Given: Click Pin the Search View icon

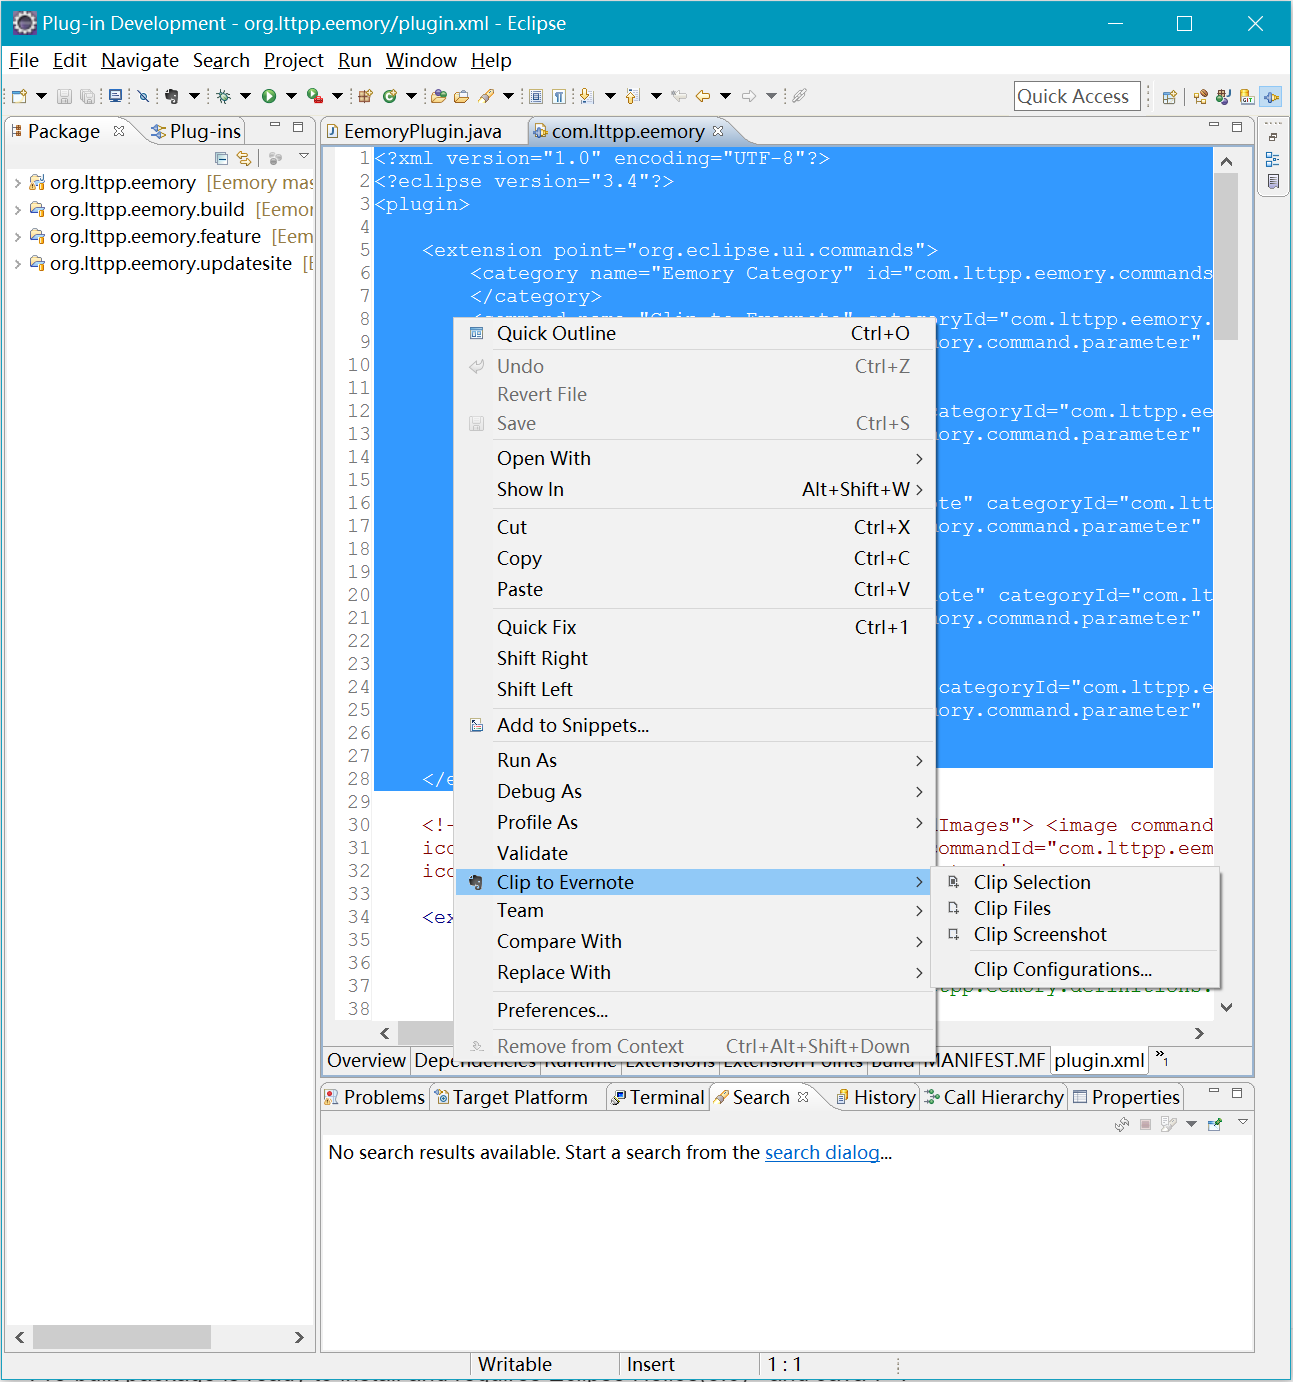Looking at the screenshot, I should [1214, 1124].
